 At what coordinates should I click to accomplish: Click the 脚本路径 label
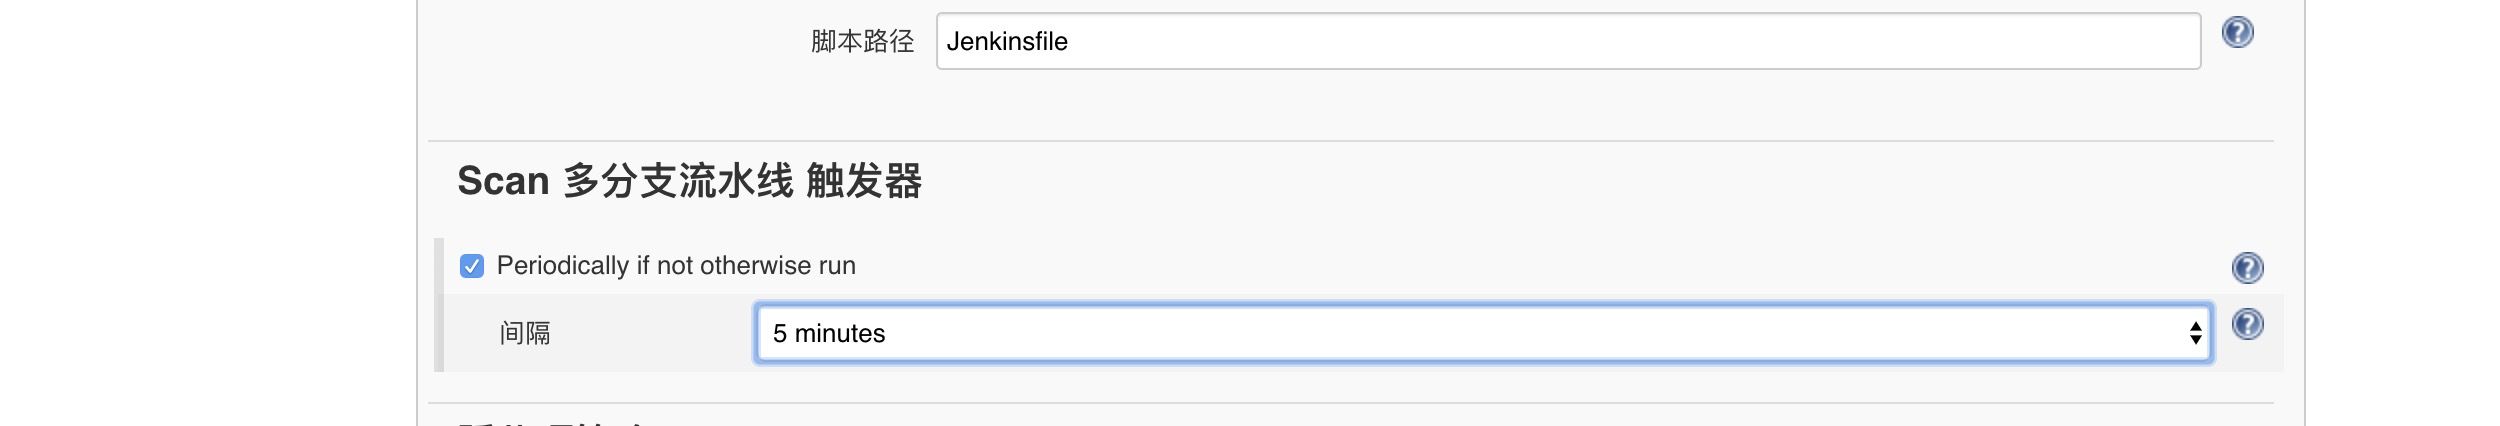[862, 42]
